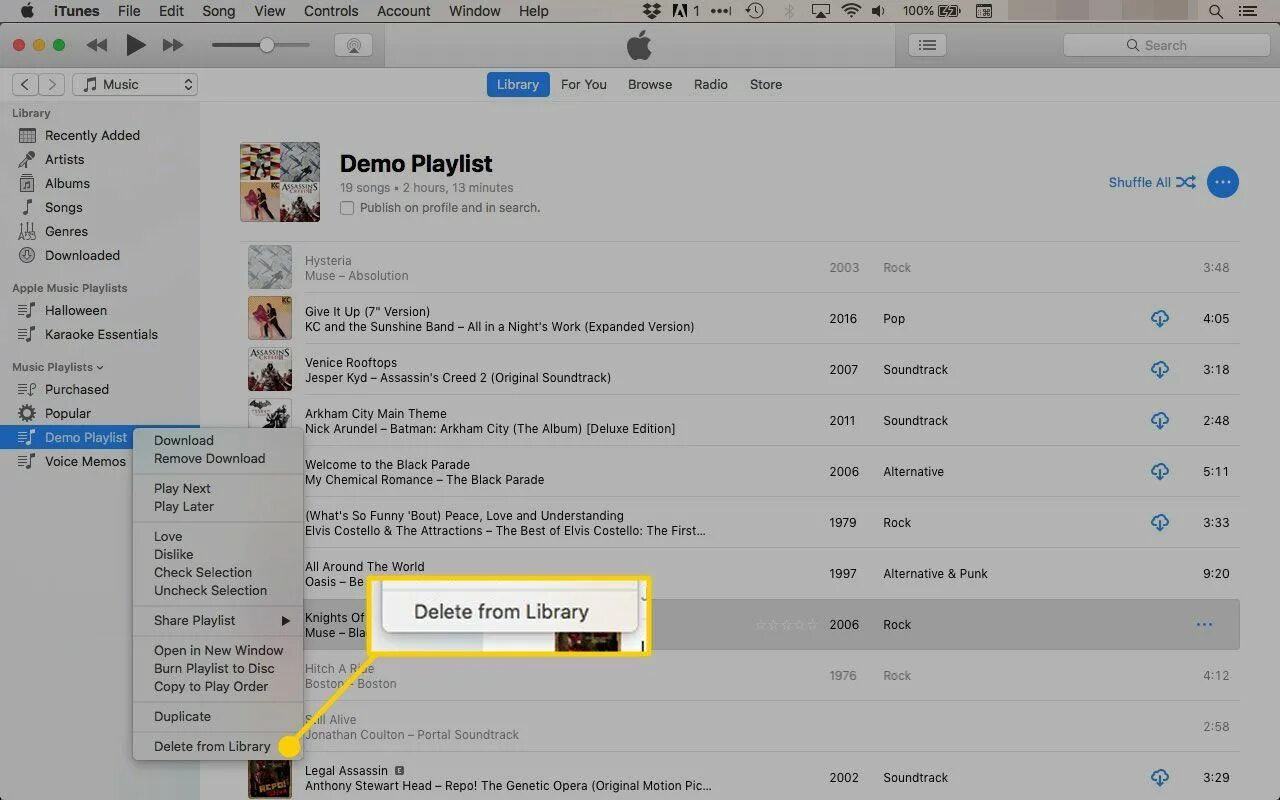Choose Dislike from context menu
Image resolution: width=1280 pixels, height=800 pixels.
pos(218,555)
